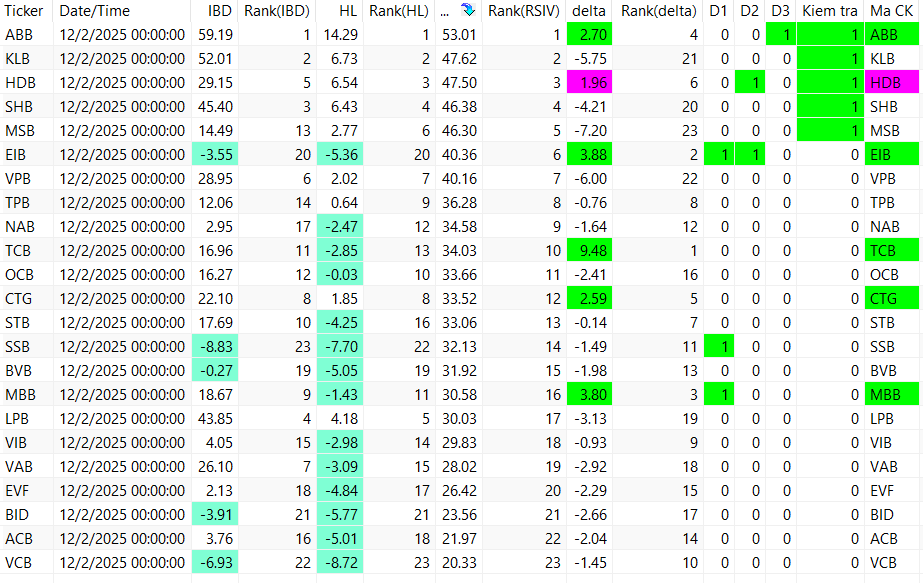Select TCB in the Ticker column

point(18,251)
